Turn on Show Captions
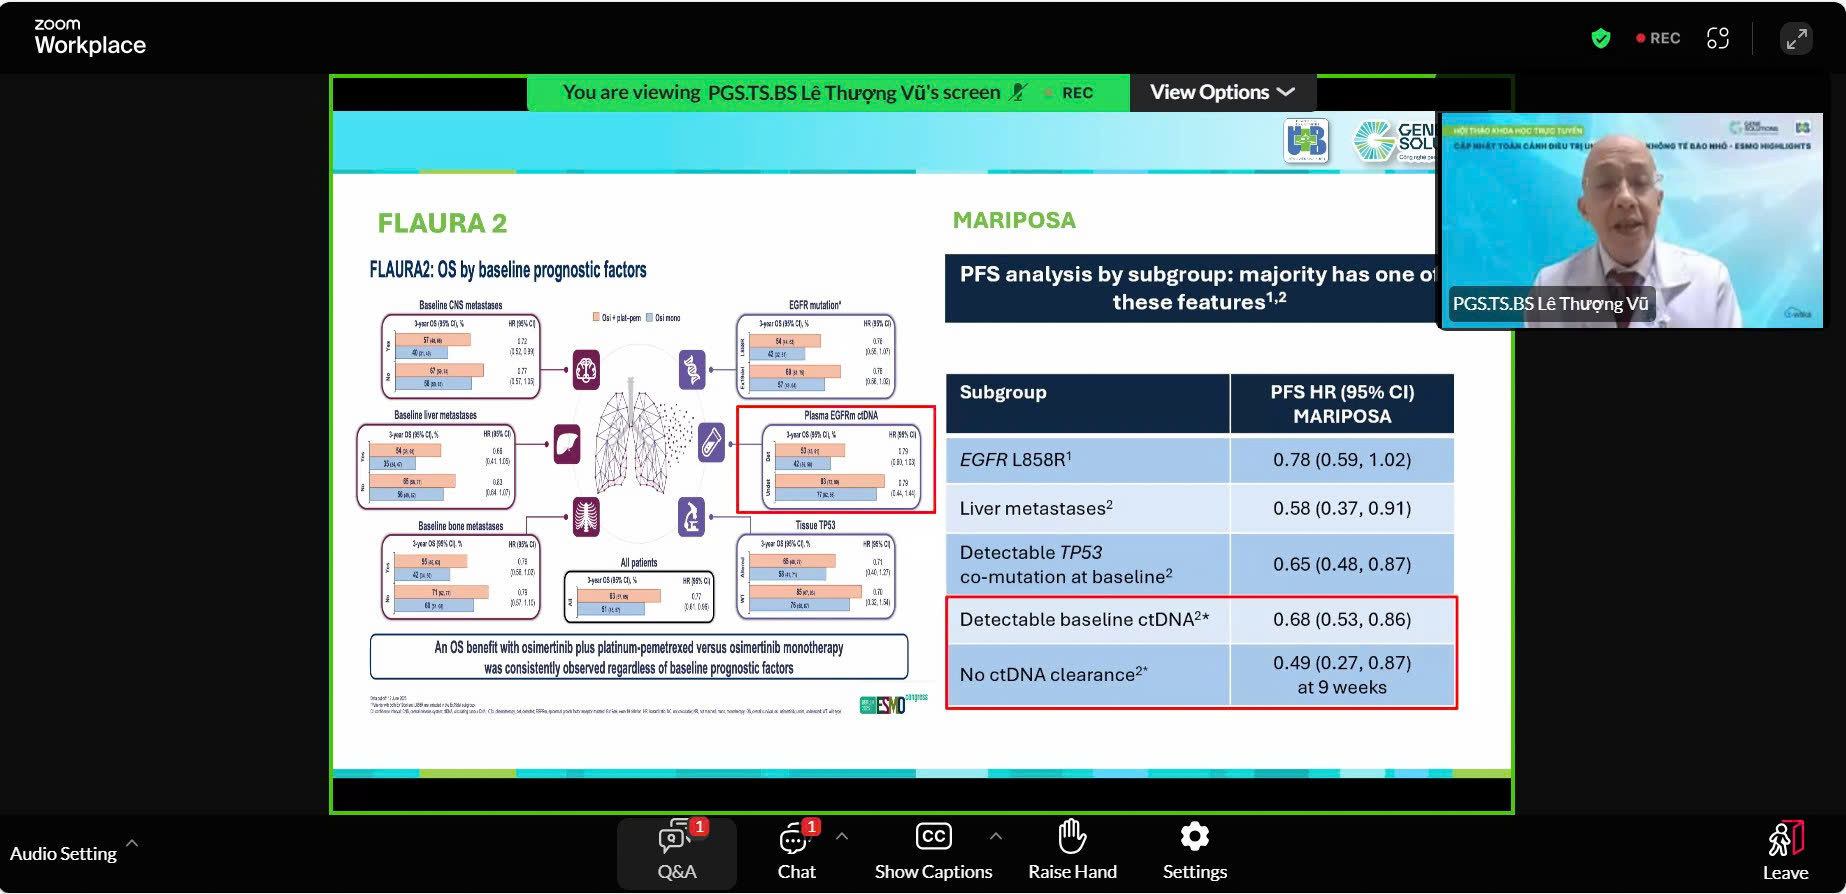This screenshot has height=894, width=1846. (x=933, y=852)
